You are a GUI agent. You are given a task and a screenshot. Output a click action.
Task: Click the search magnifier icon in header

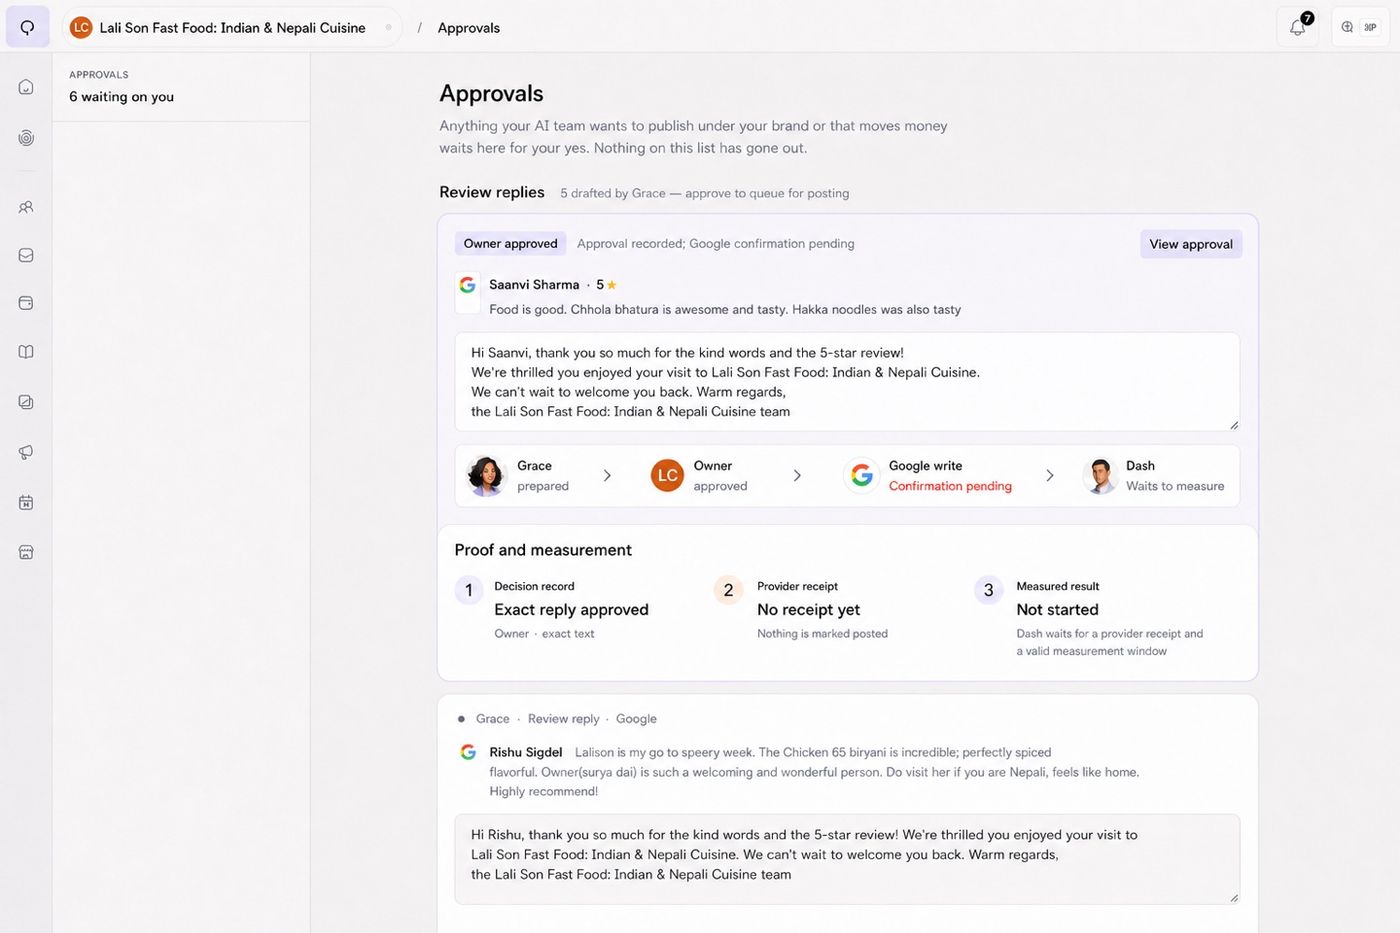pos(1347,27)
